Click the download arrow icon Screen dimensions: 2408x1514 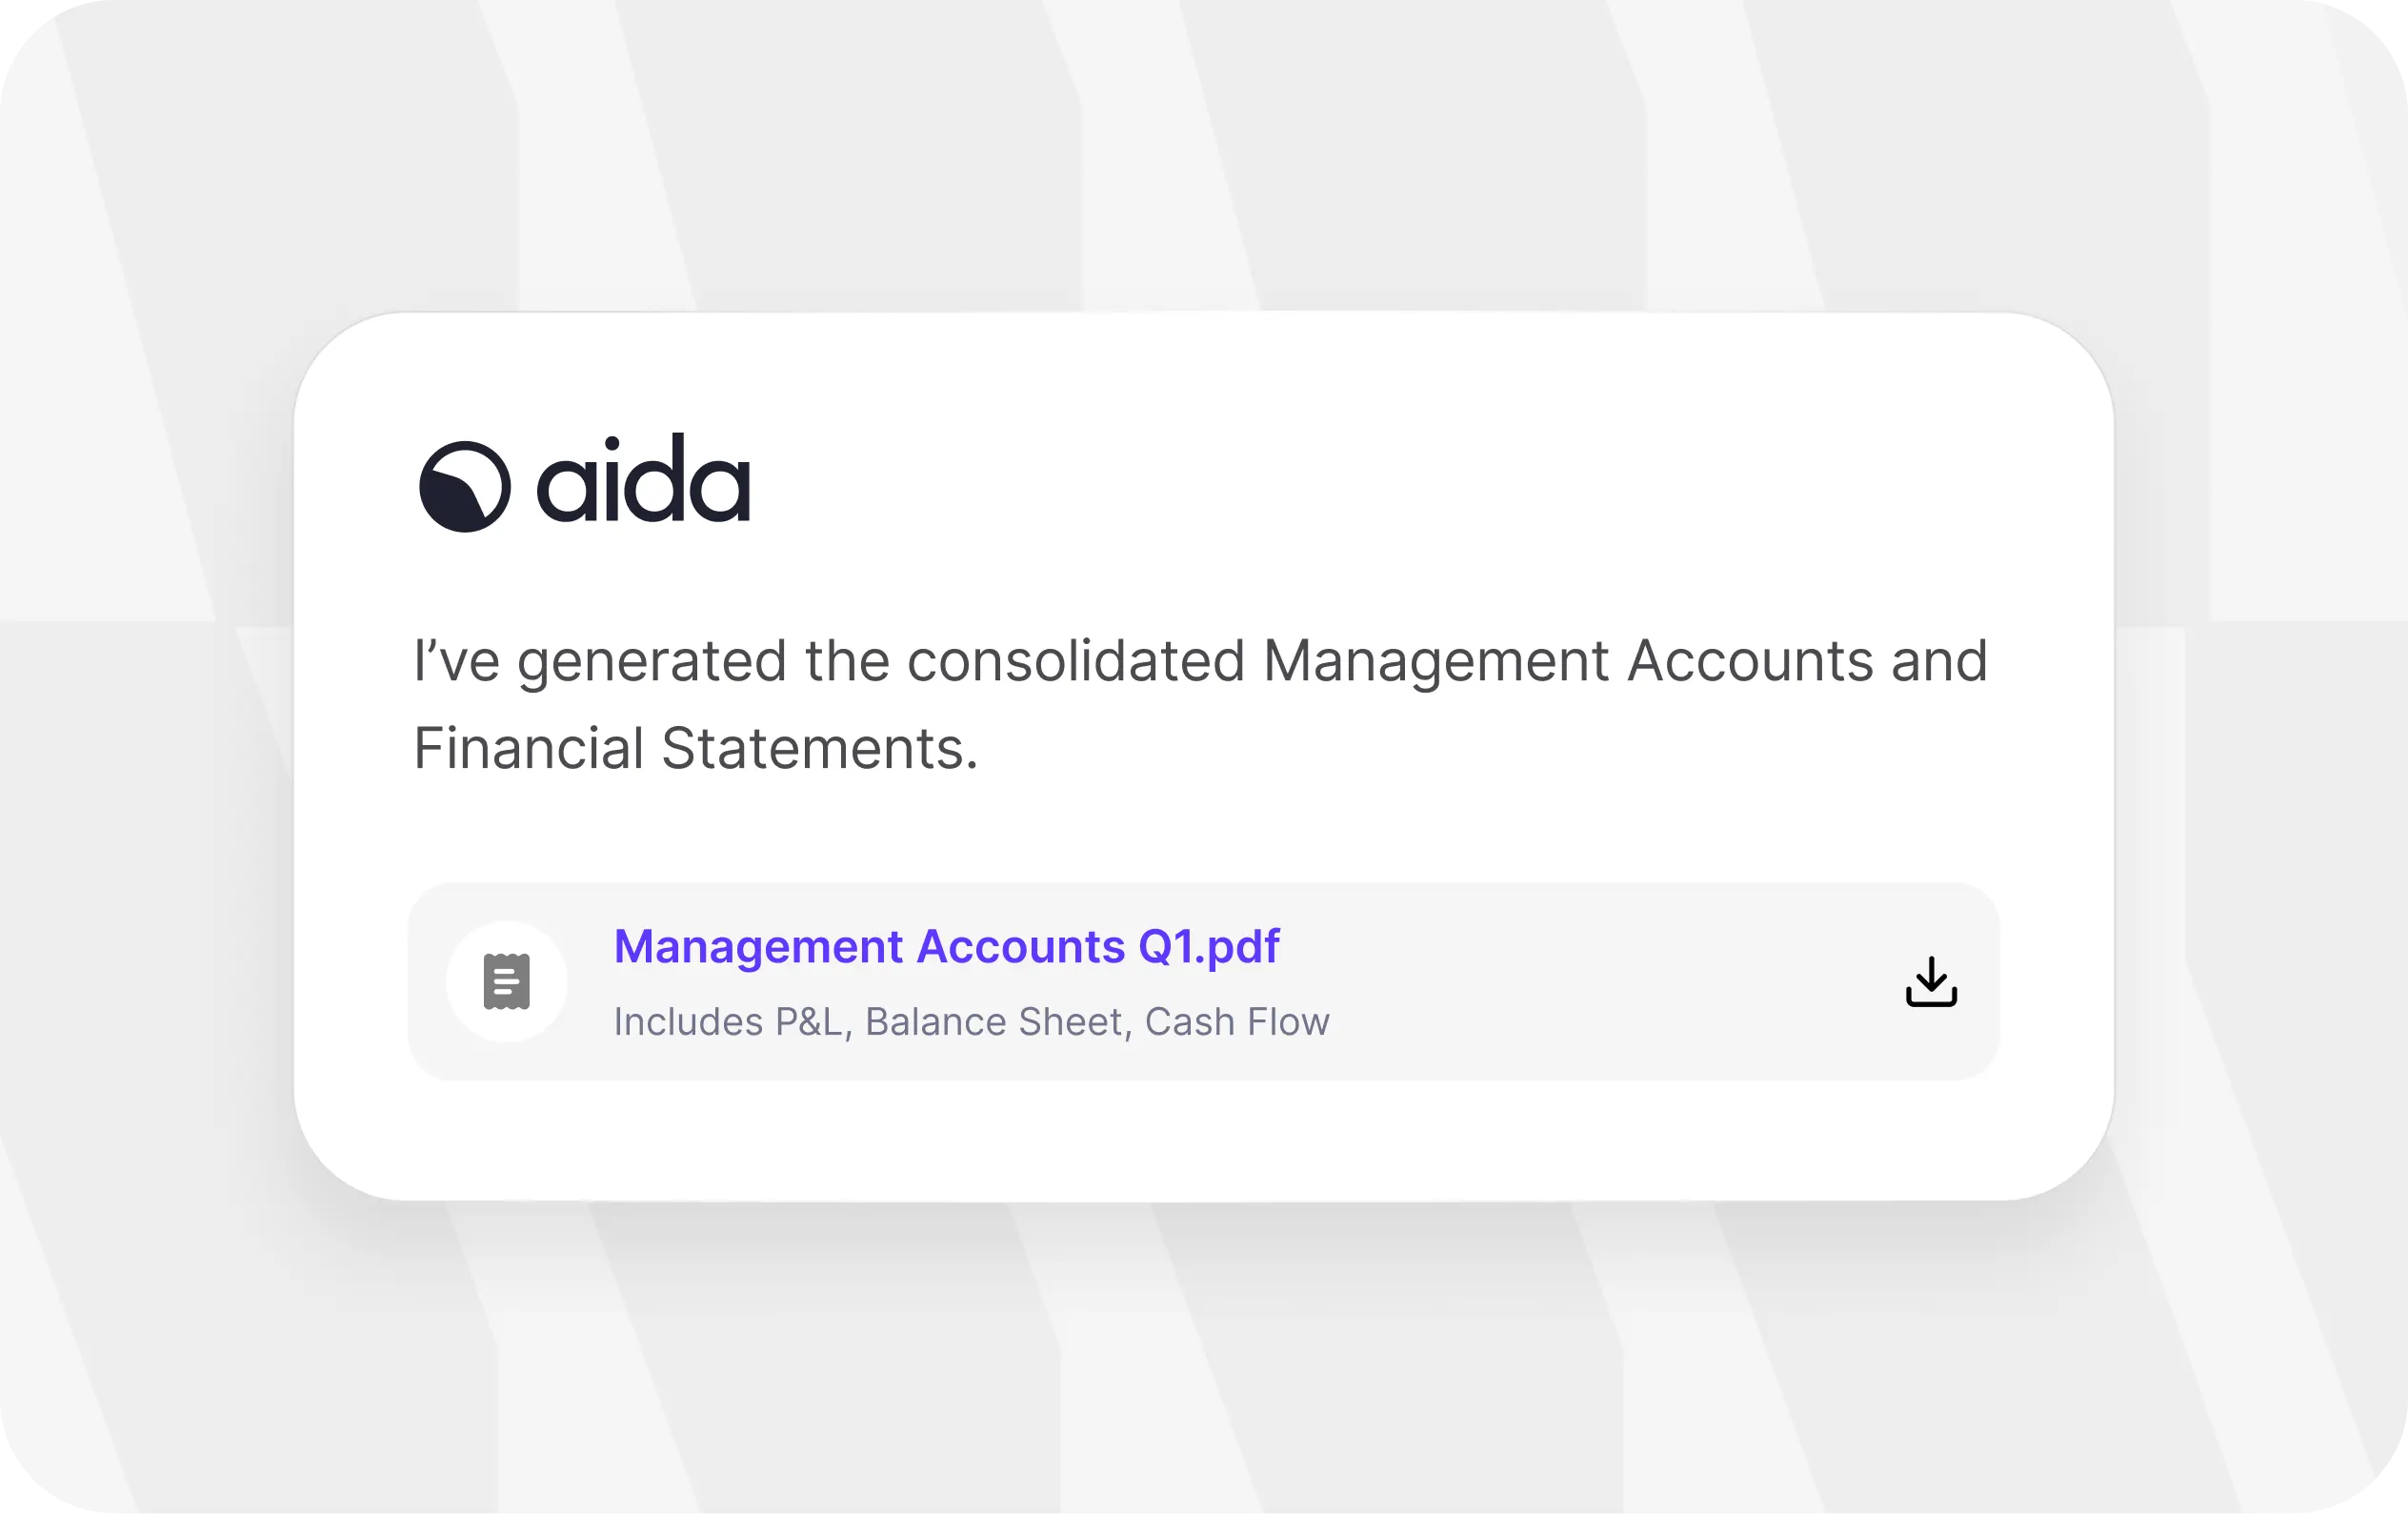(x=1931, y=982)
